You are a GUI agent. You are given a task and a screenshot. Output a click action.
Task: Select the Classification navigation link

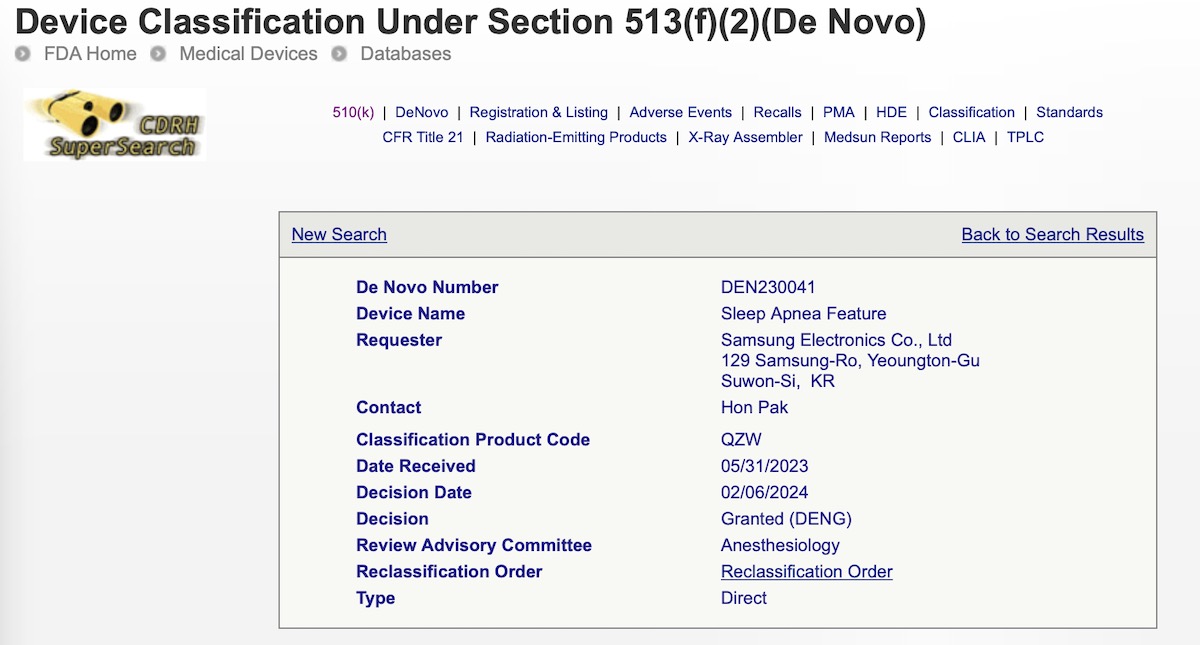[971, 112]
